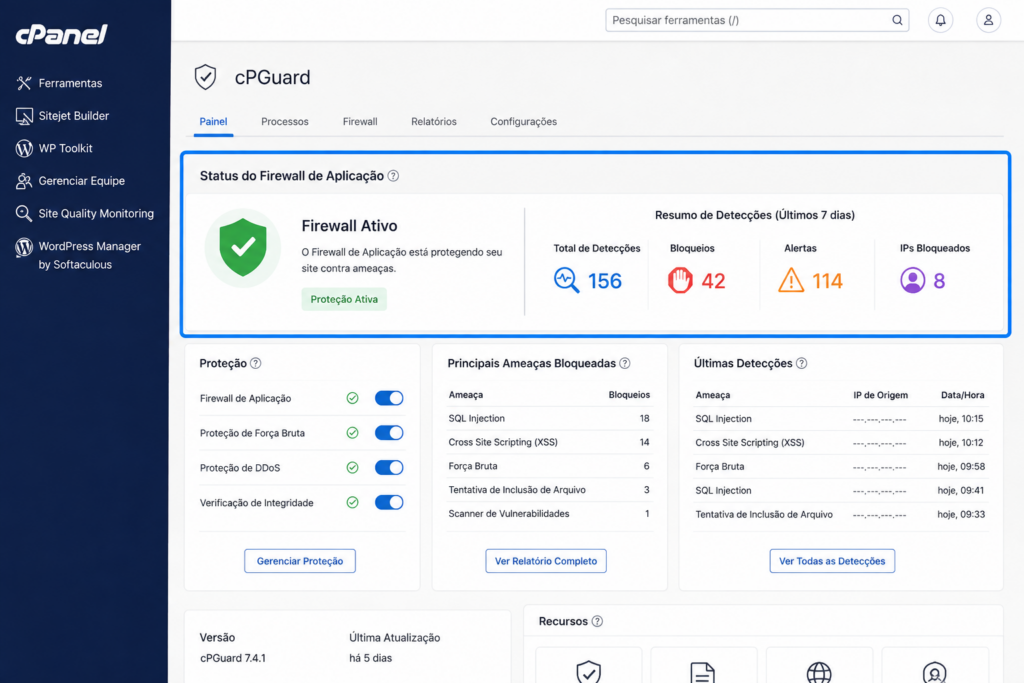This screenshot has width=1024, height=683.
Task: Select Força Bruta detection at hoje, 09:58
Action: tap(841, 466)
